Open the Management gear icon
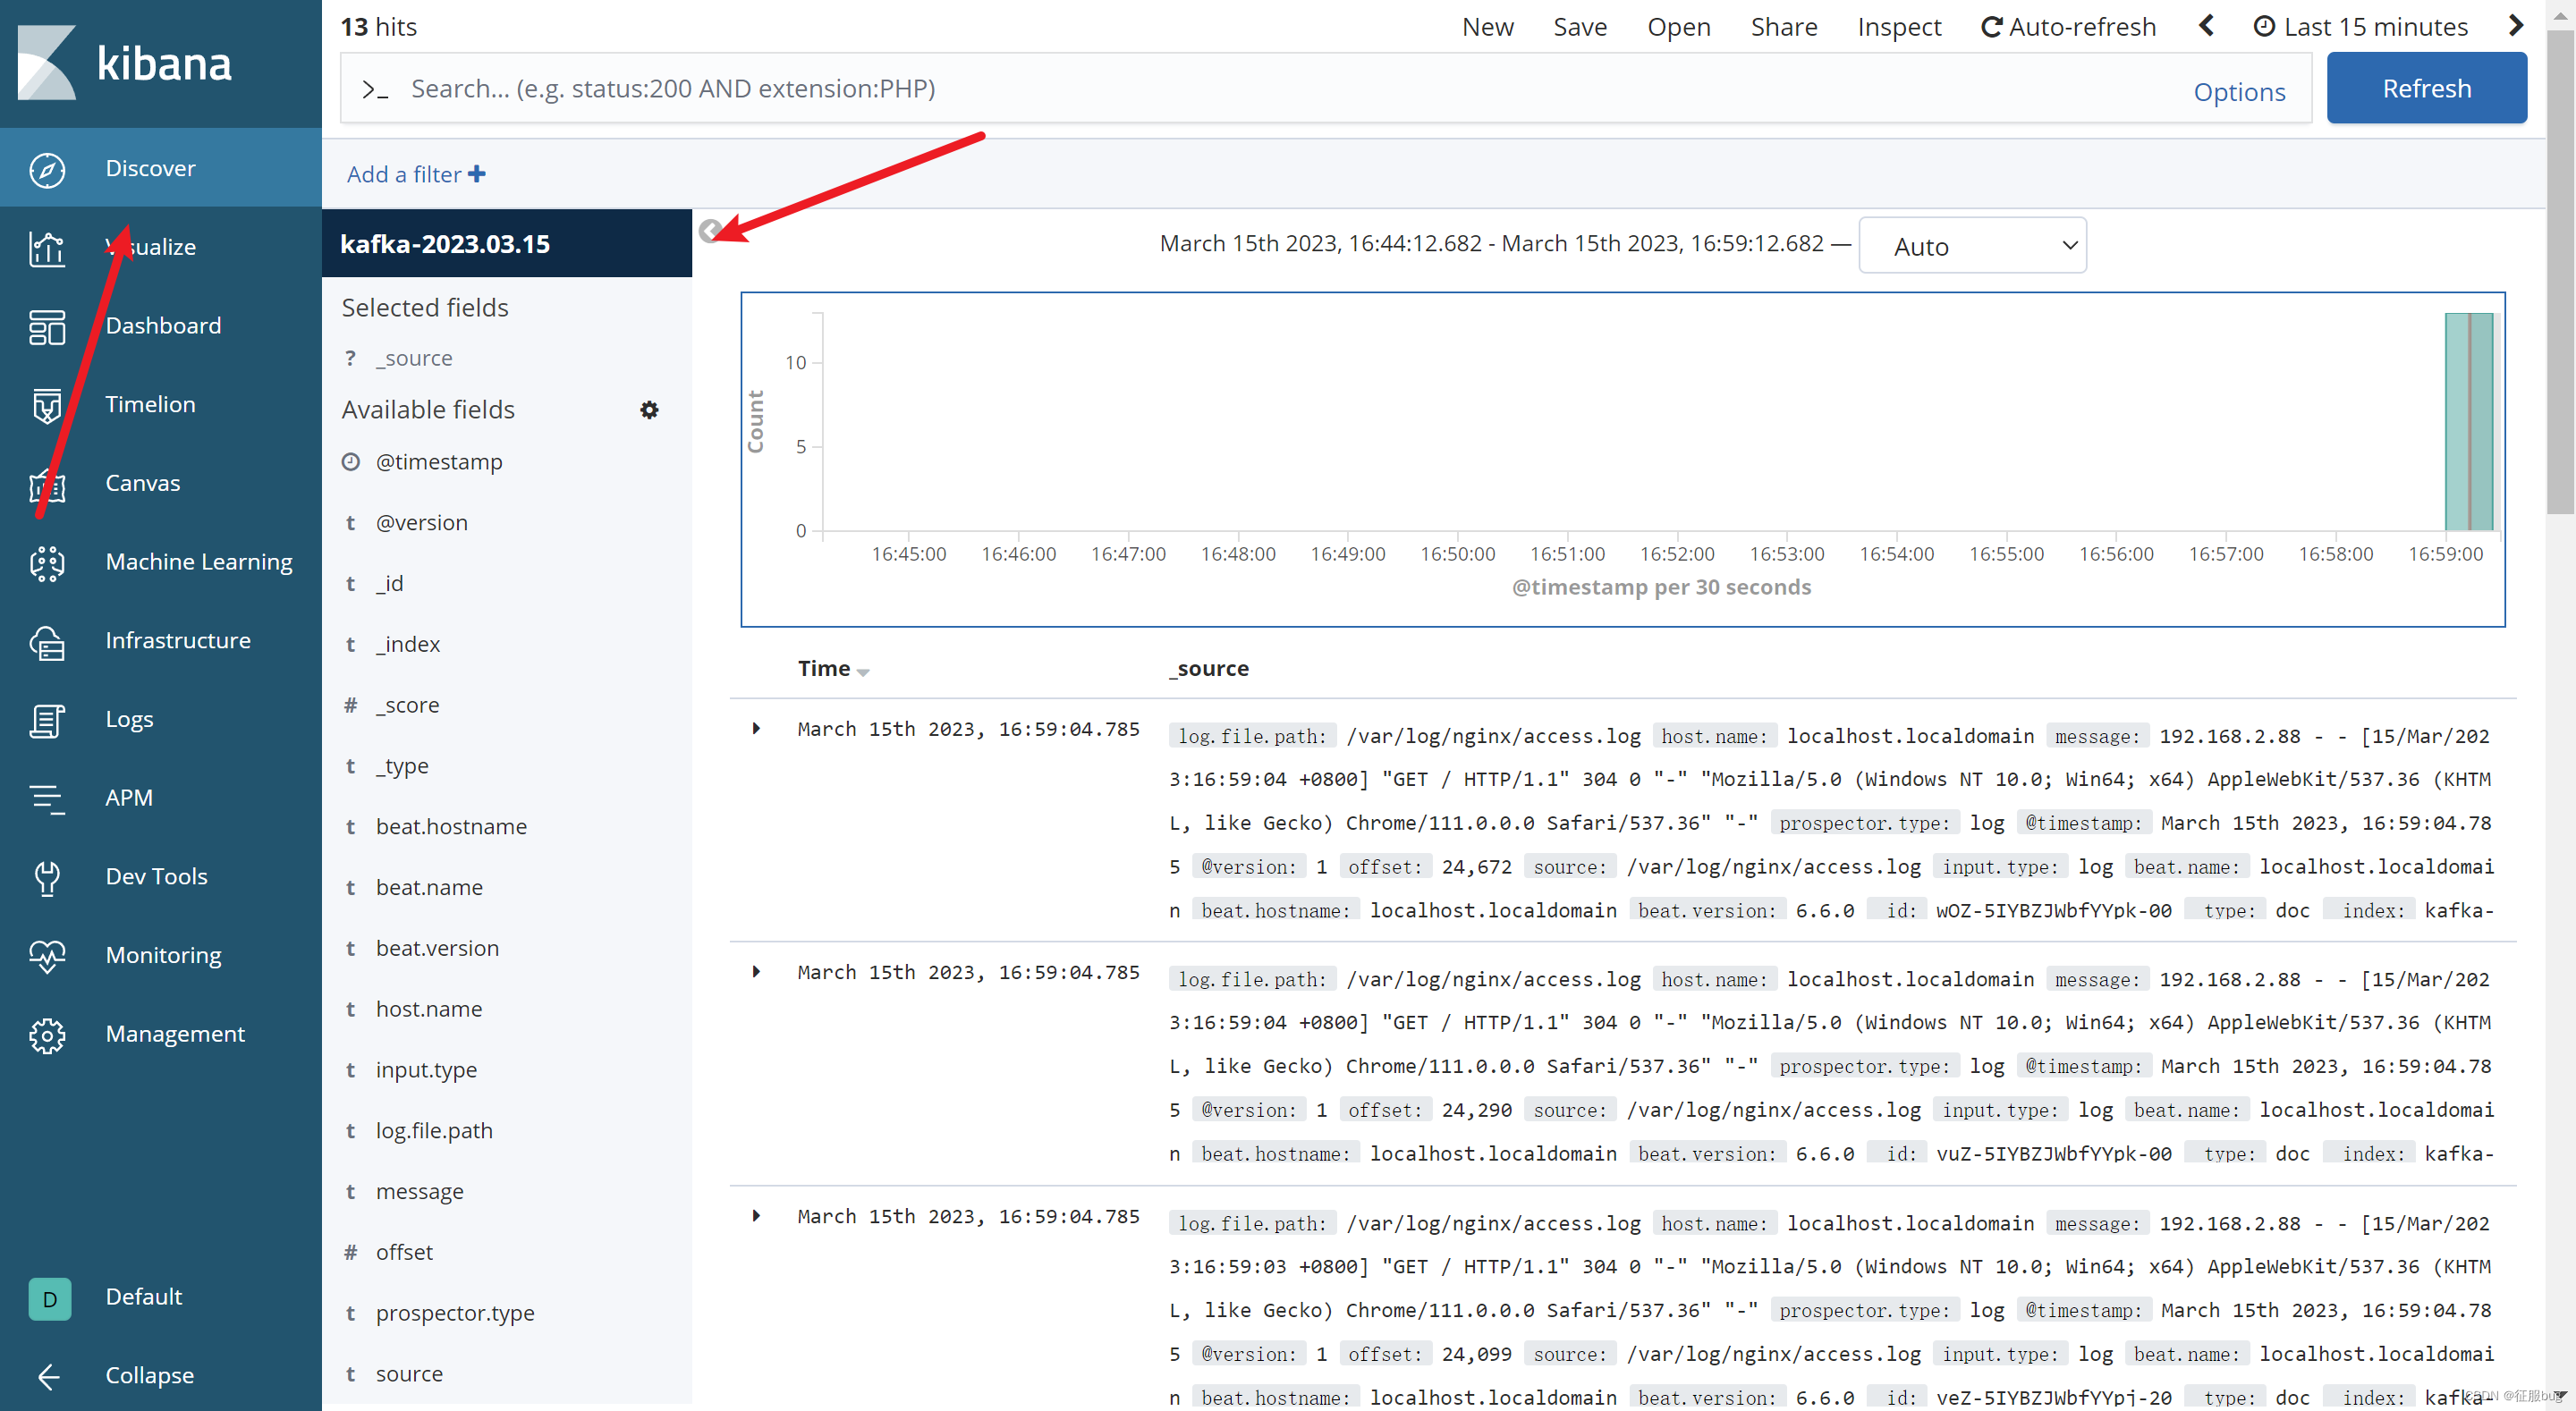2576x1411 pixels. pyautogui.click(x=47, y=1035)
